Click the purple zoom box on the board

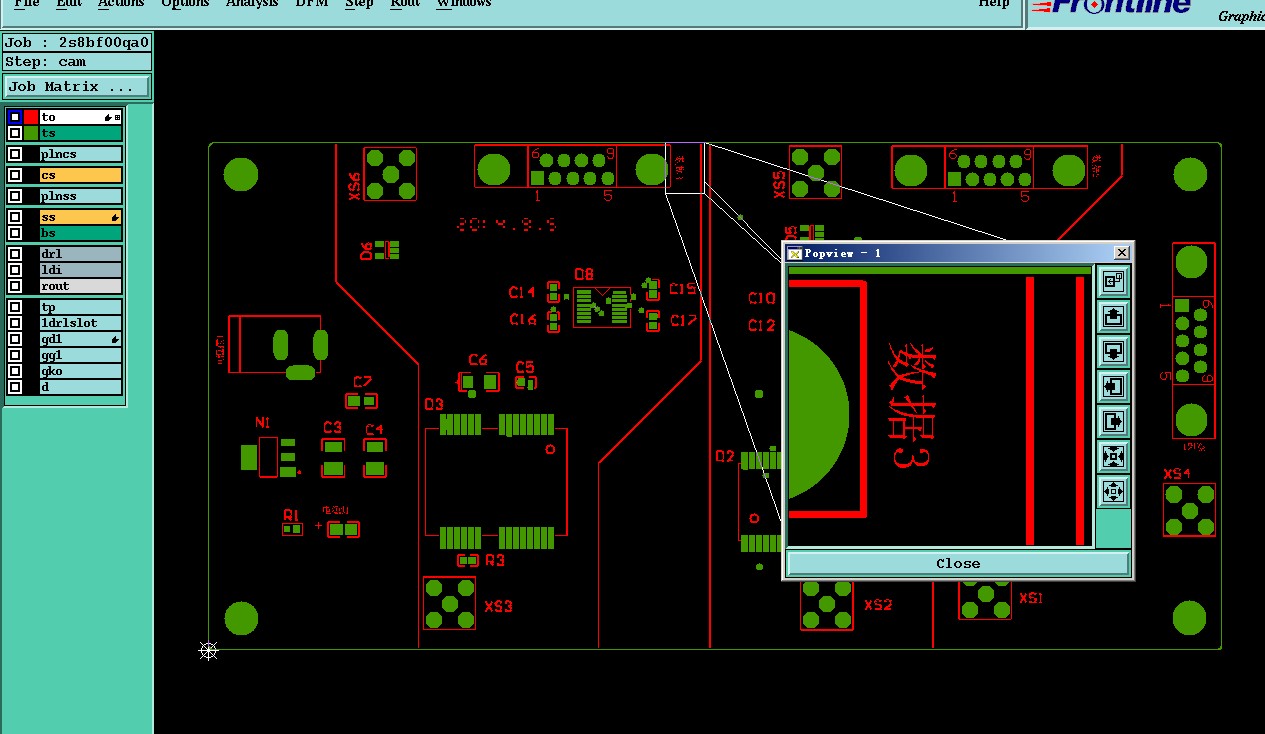tap(685, 168)
